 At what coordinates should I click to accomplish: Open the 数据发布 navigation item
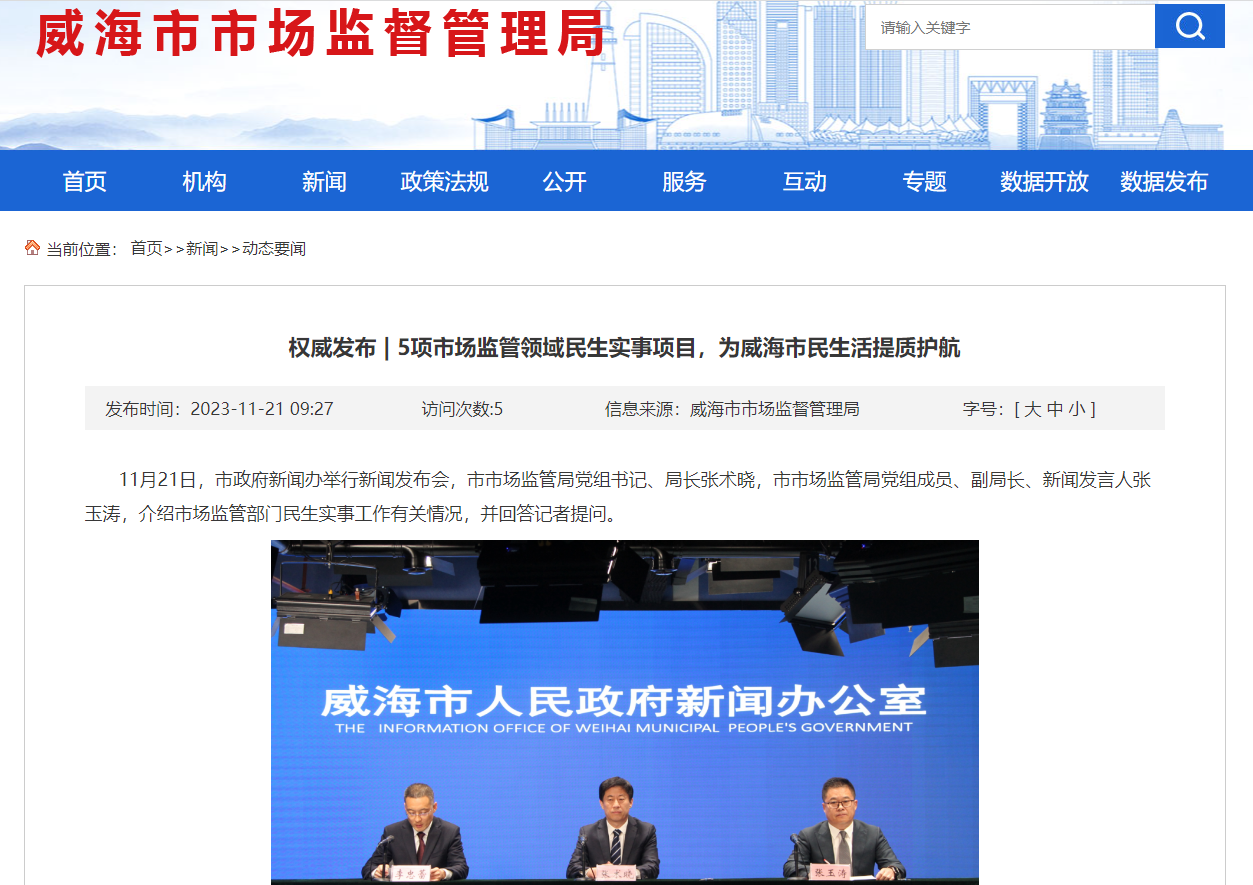click(1164, 181)
